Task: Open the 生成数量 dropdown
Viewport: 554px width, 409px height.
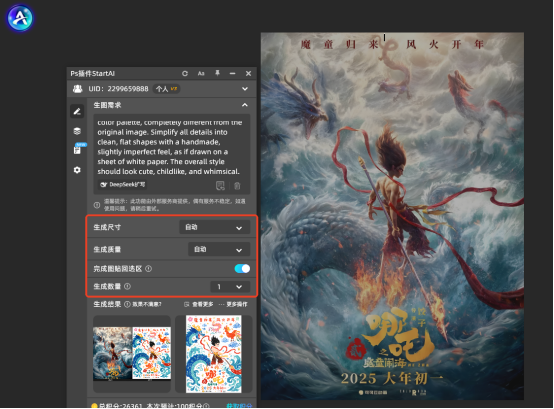Action: [x=230, y=287]
